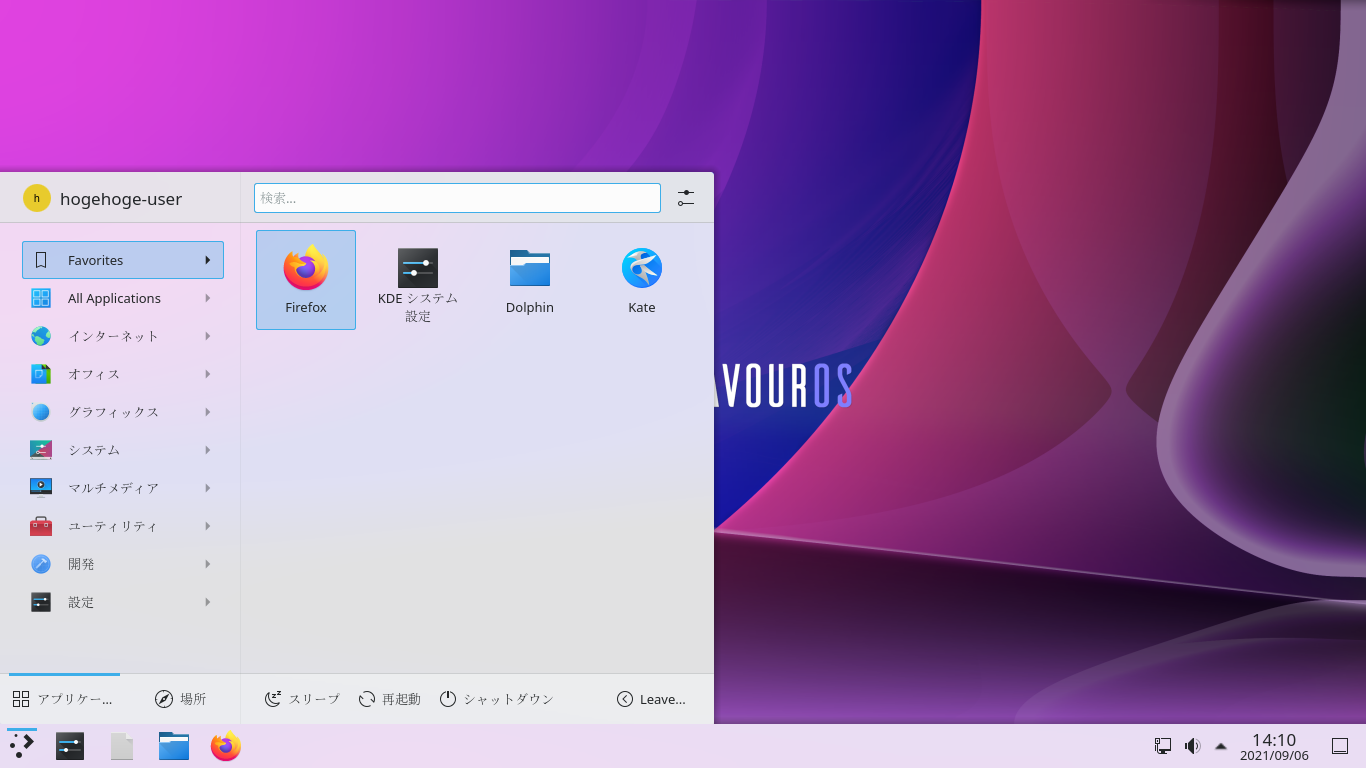Click the スリープ button
Viewport: 1366px width, 768px height.
coord(303,699)
